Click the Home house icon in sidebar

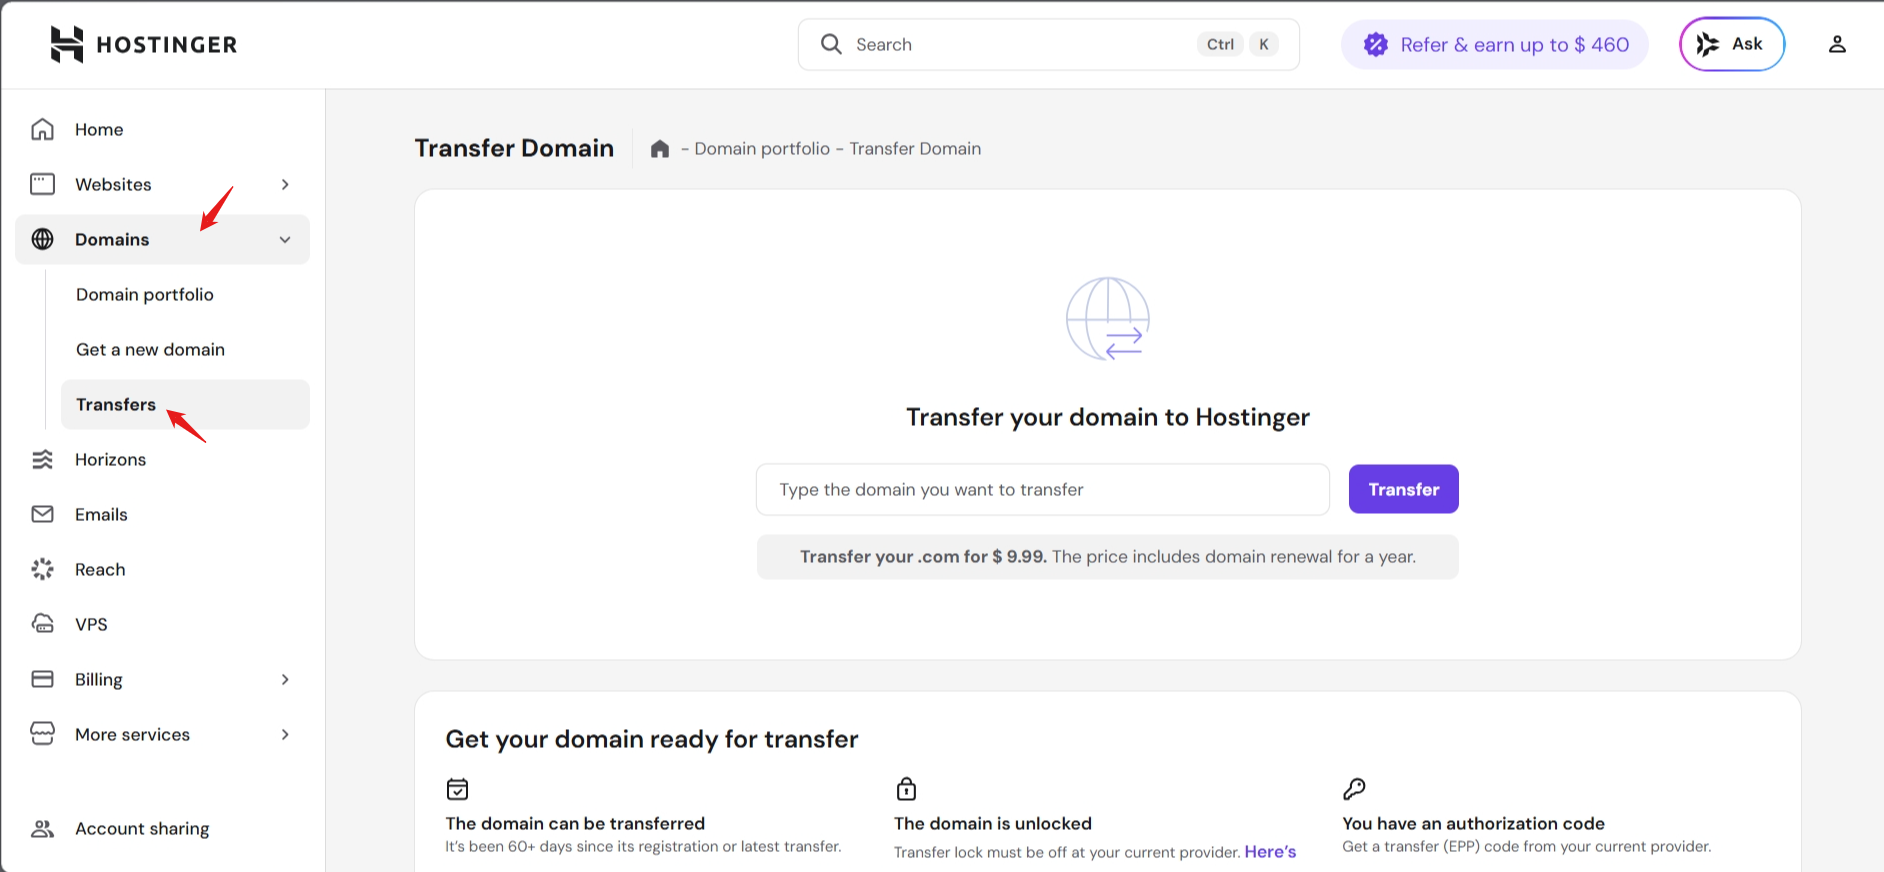(42, 129)
